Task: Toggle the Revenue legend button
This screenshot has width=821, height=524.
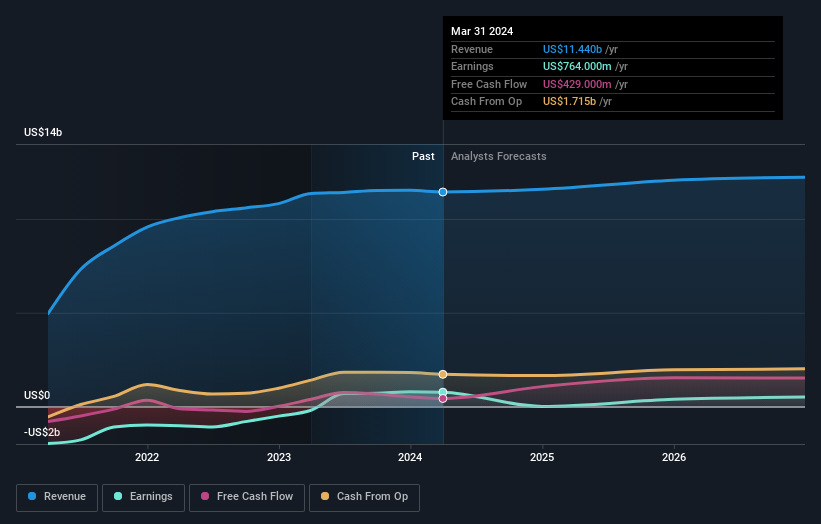Action: (57, 497)
